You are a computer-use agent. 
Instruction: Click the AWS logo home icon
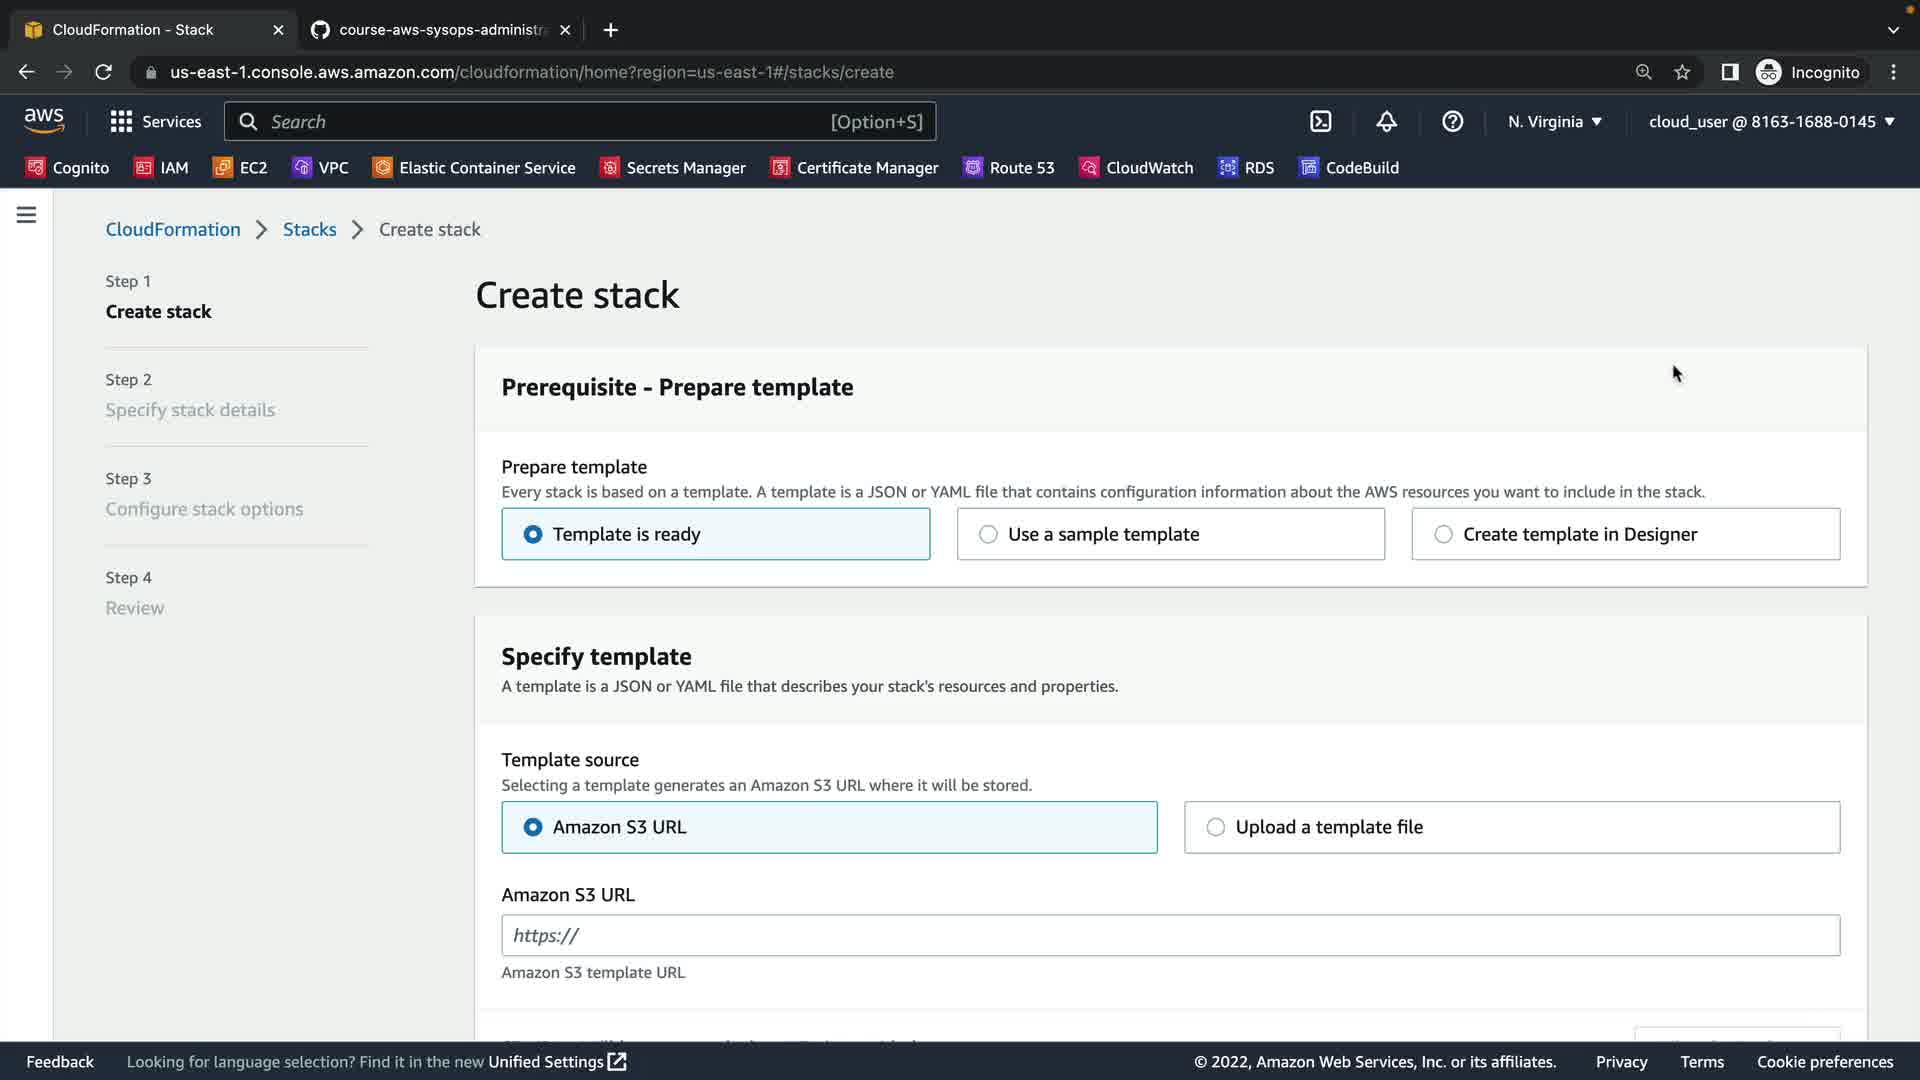pyautogui.click(x=44, y=121)
